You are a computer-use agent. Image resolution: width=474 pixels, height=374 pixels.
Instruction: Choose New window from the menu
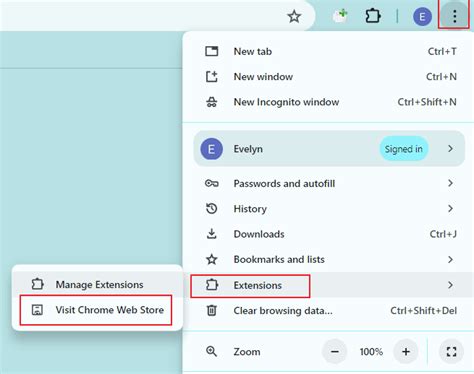pyautogui.click(x=328, y=77)
